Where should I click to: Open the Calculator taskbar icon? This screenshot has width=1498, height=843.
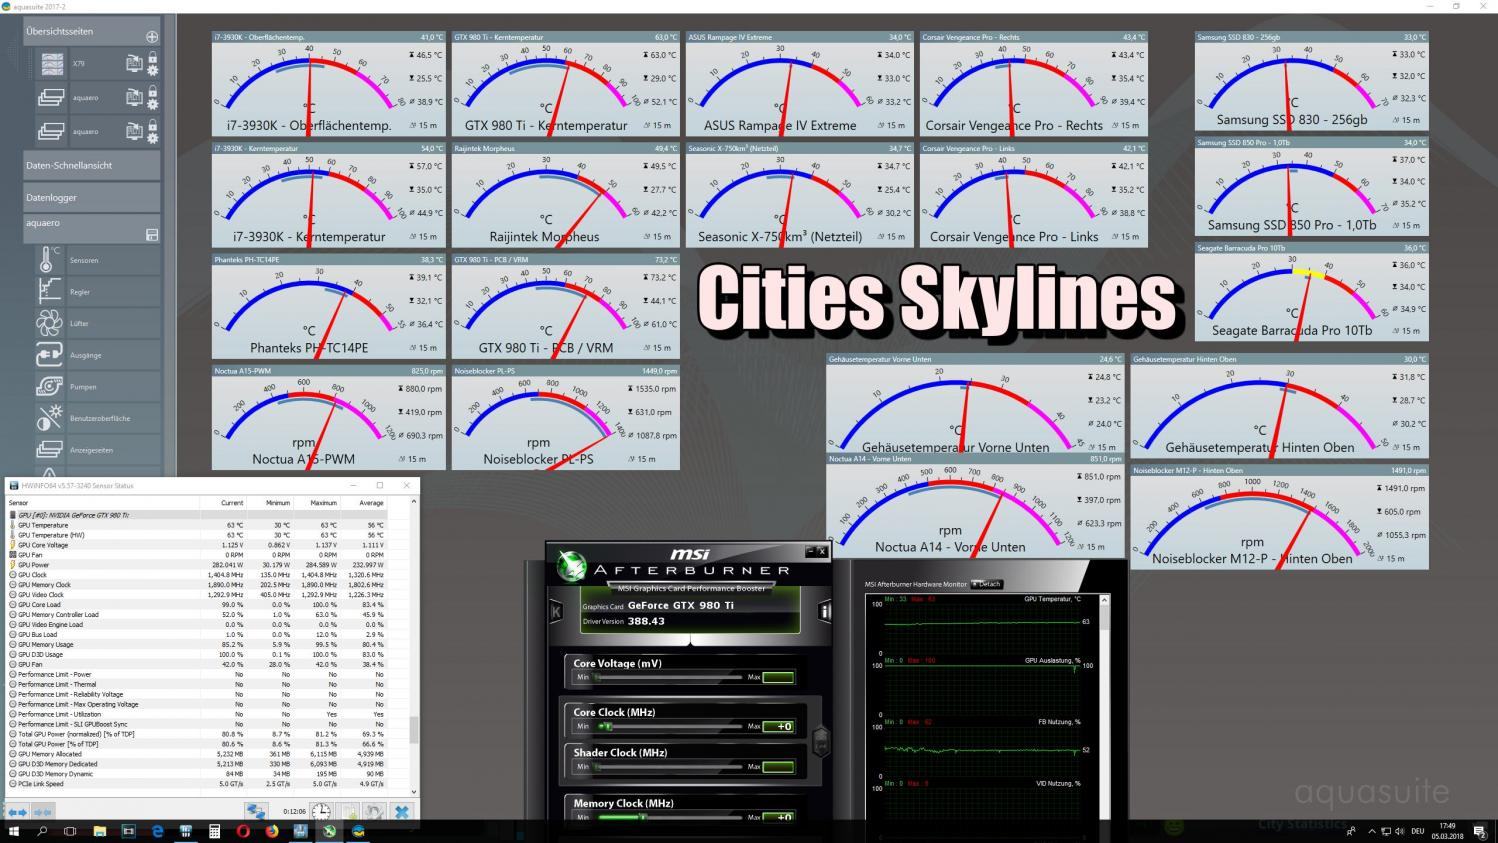point(214,831)
